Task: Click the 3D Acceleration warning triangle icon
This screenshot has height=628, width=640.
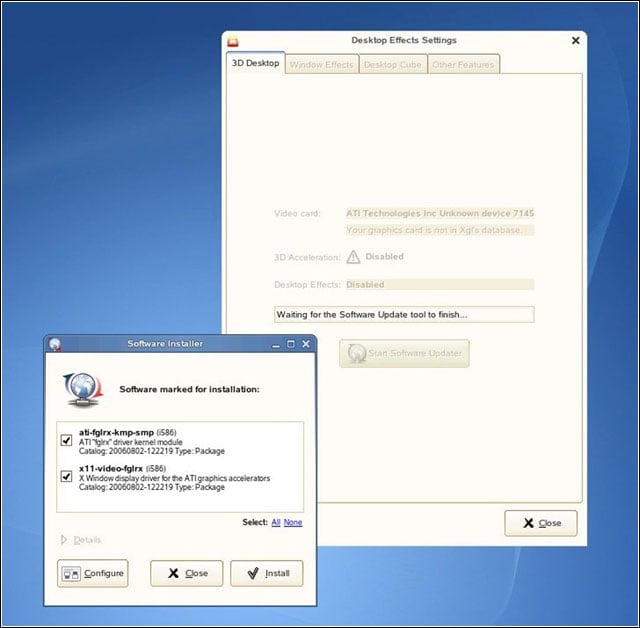Action: 353,257
